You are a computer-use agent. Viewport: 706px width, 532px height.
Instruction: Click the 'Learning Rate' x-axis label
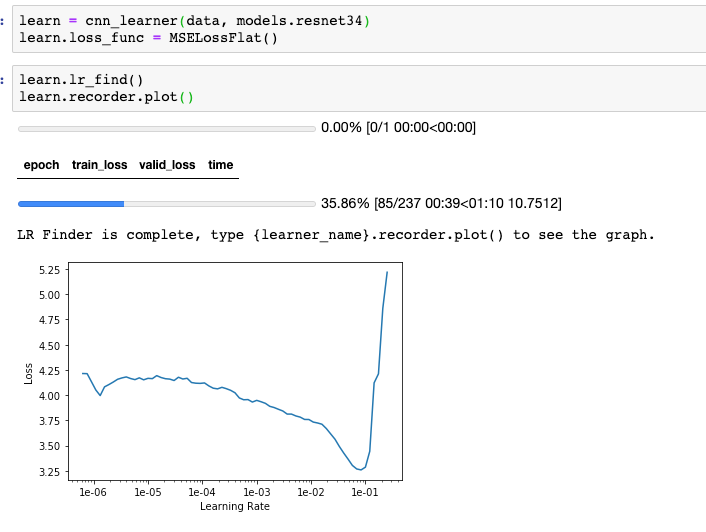tap(235, 506)
